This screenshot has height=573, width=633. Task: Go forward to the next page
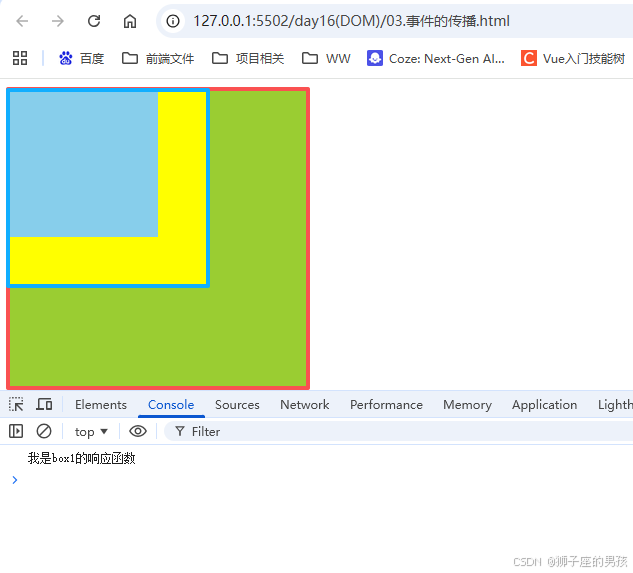[x=58, y=21]
